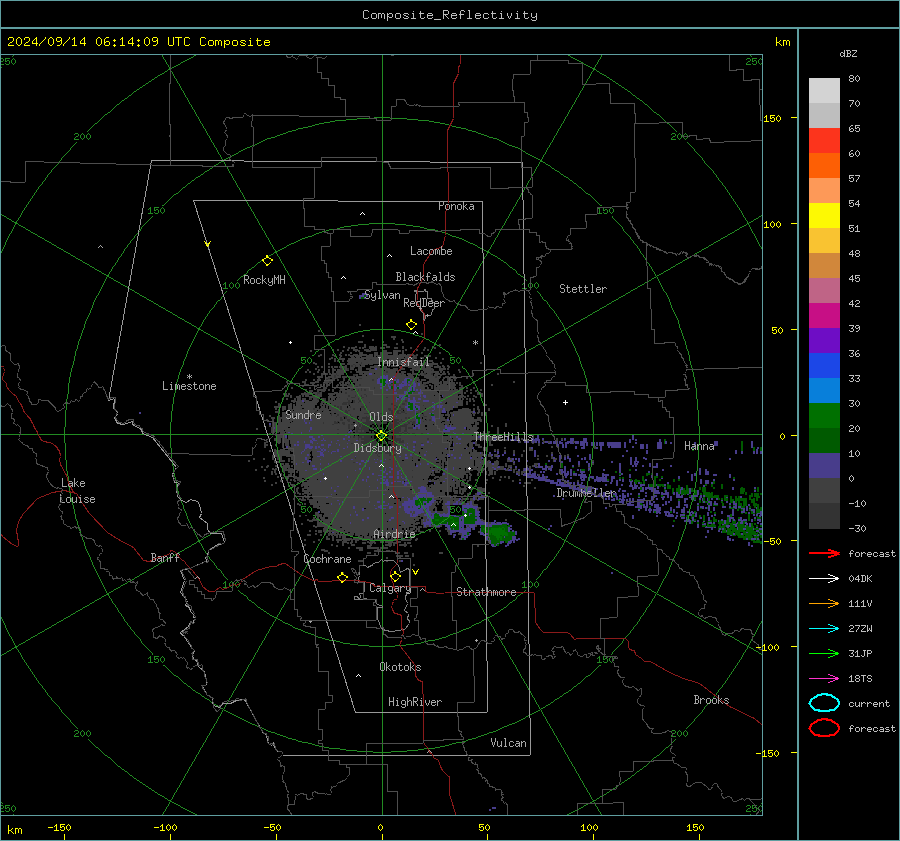Click the Banff city label
The height and width of the screenshot is (841, 900).
click(x=165, y=558)
